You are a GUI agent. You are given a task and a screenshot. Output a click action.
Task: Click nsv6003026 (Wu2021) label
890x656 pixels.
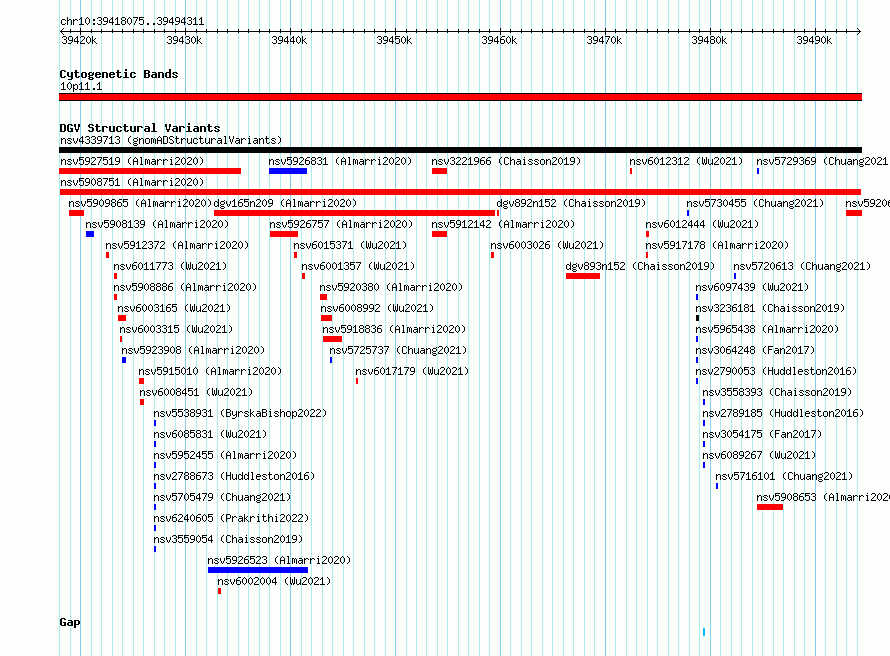[x=547, y=245]
